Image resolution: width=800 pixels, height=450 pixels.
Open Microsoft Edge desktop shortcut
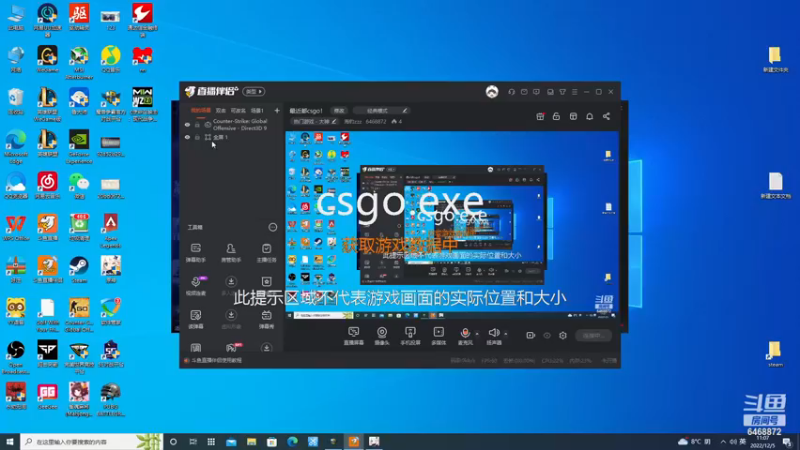click(x=16, y=147)
